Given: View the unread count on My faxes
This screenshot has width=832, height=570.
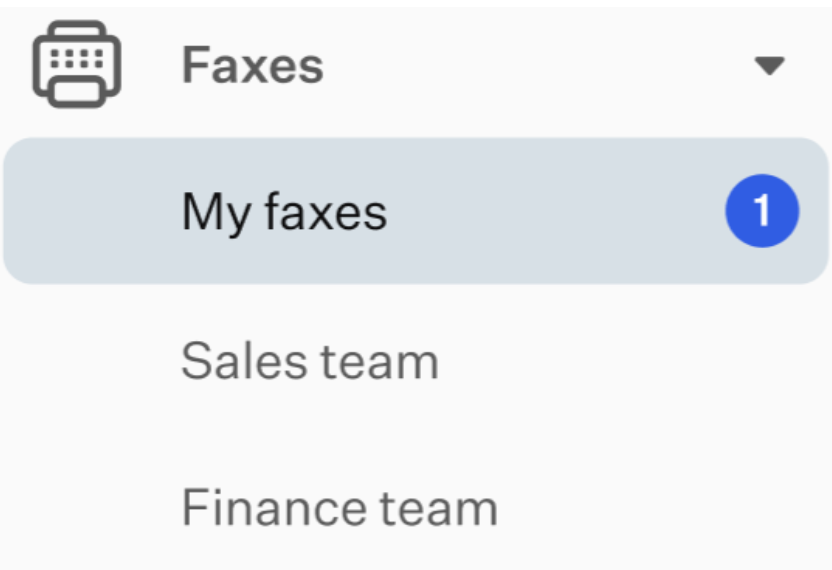Looking at the screenshot, I should click(x=762, y=211).
